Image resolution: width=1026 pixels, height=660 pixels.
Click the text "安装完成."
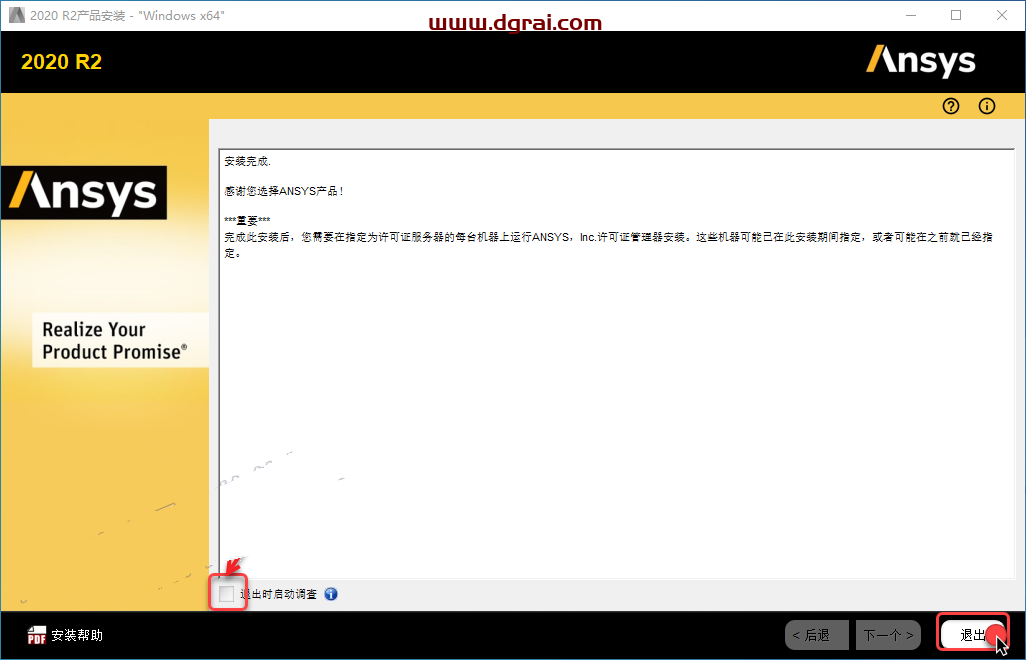click(x=247, y=161)
